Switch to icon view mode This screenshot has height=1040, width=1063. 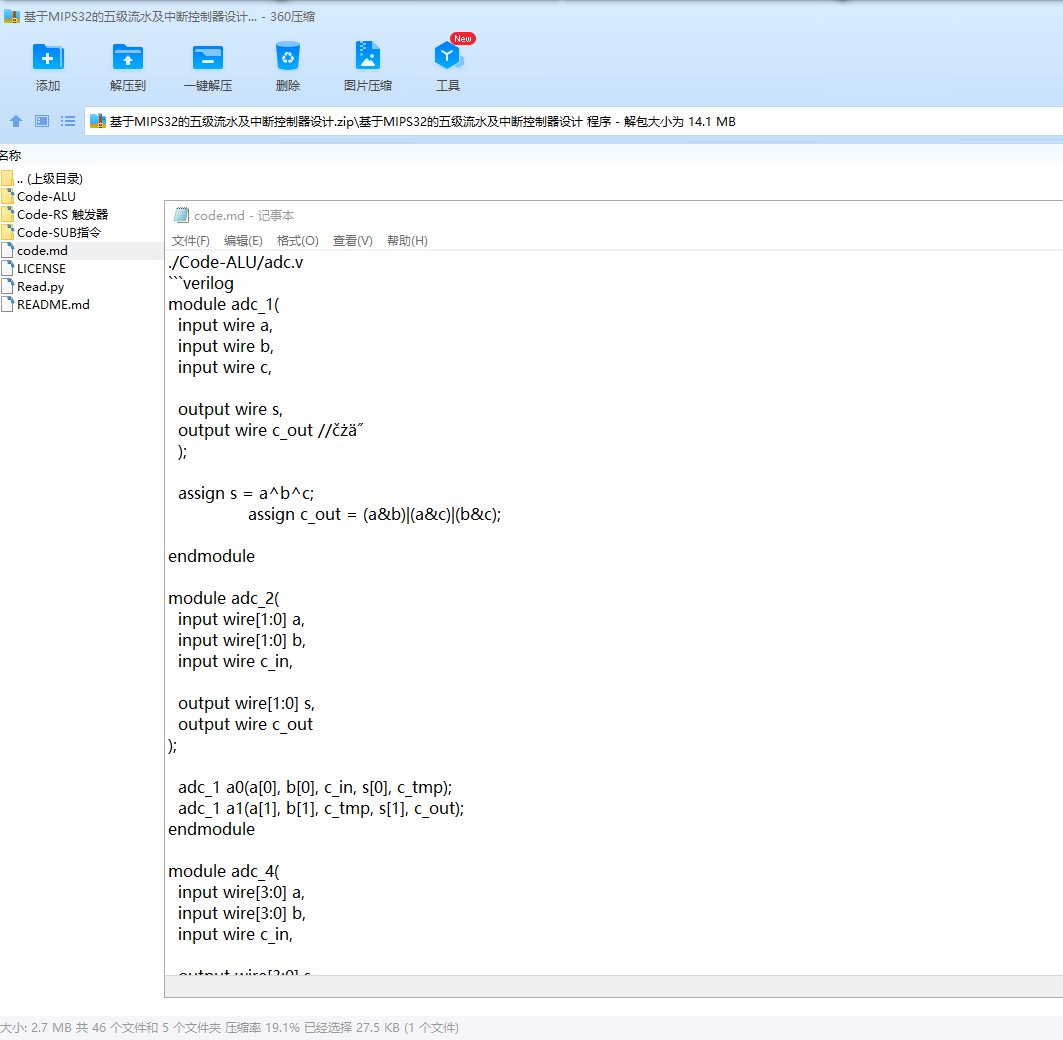(42, 121)
